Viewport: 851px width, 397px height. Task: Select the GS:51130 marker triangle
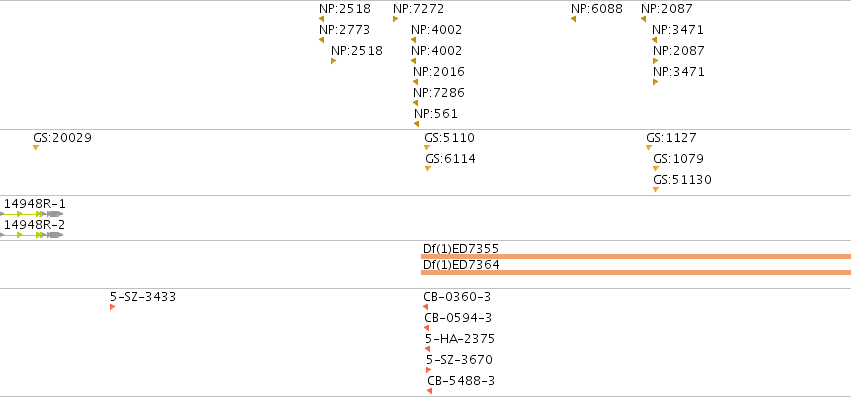pyautogui.click(x=656, y=190)
